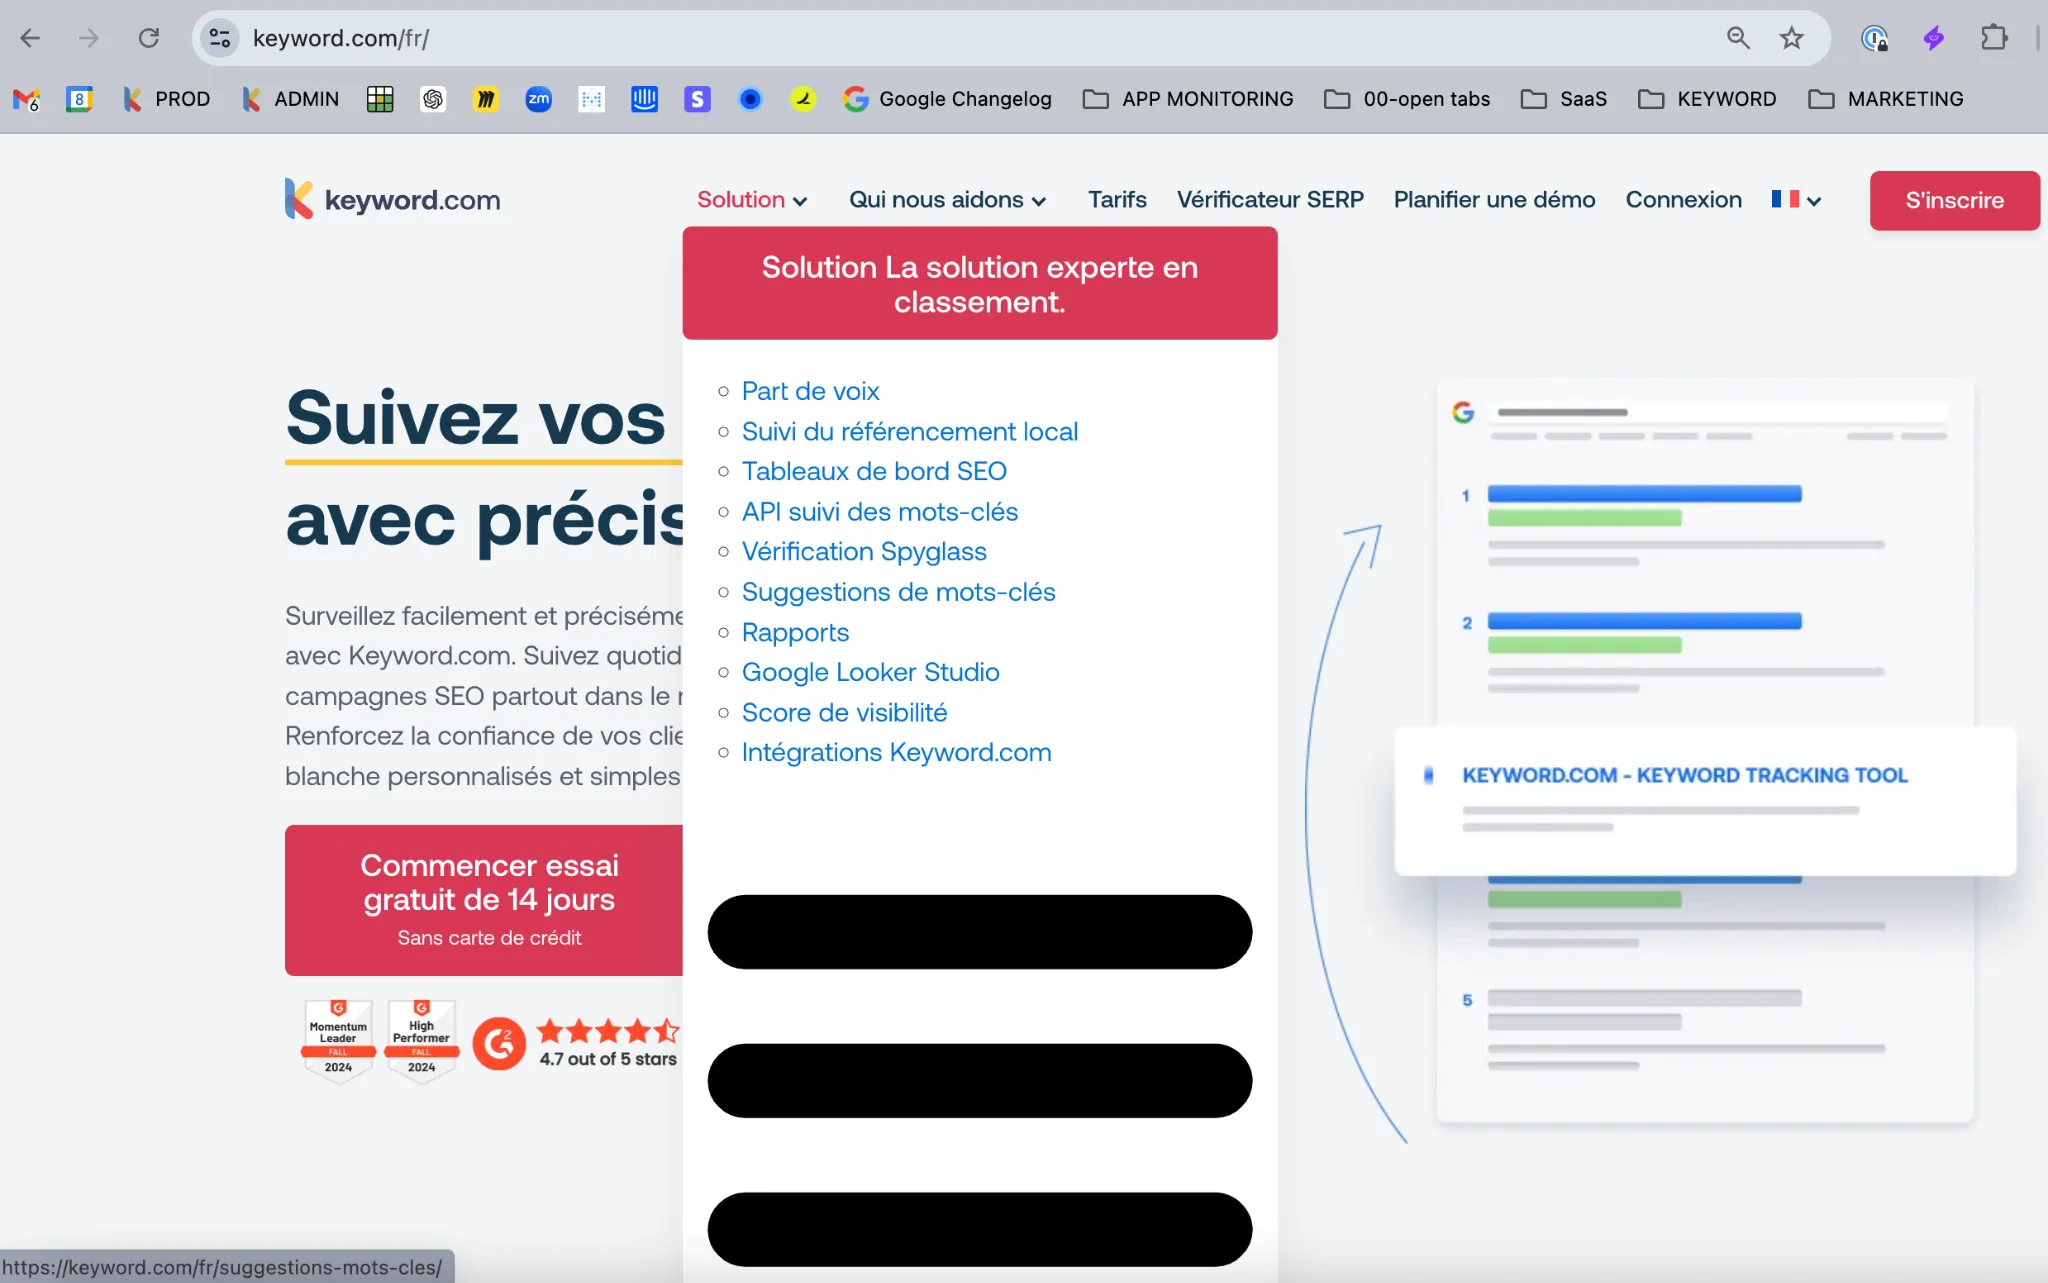Click the browser forward arrow
2048x1283 pixels.
coord(89,38)
